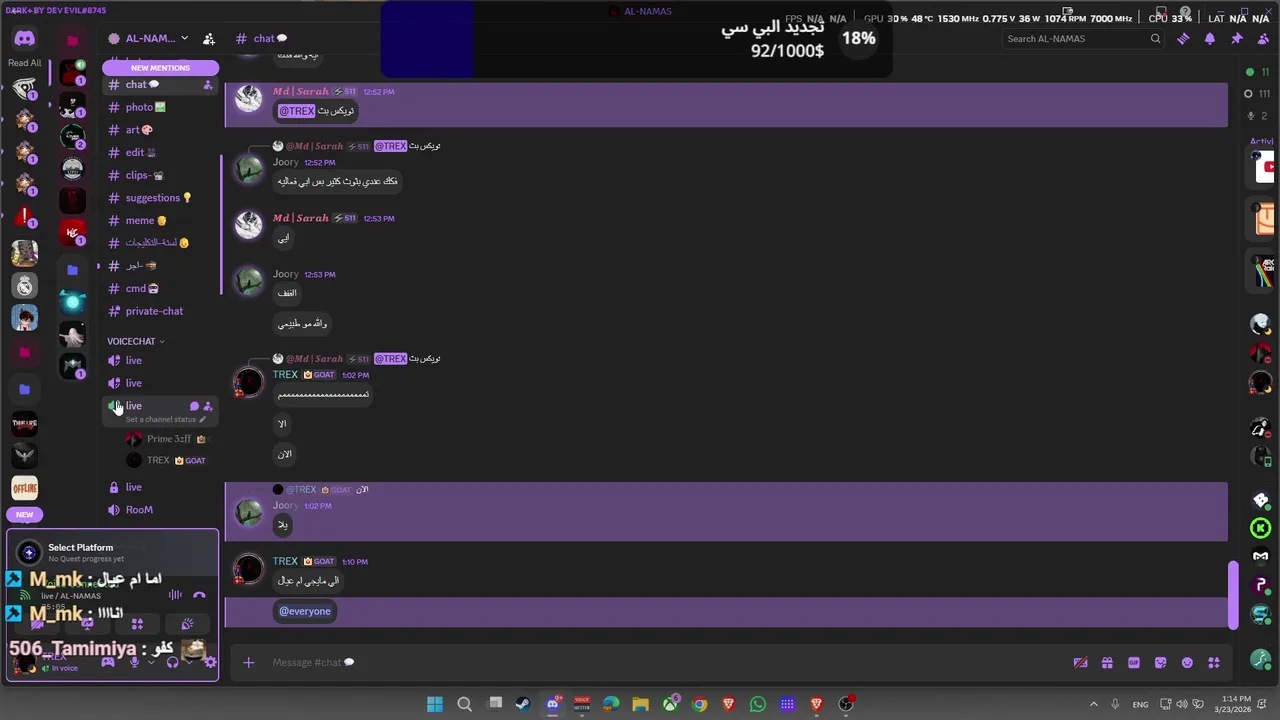Open the suggestions channel
This screenshot has height=720, width=1280.
pos(160,198)
